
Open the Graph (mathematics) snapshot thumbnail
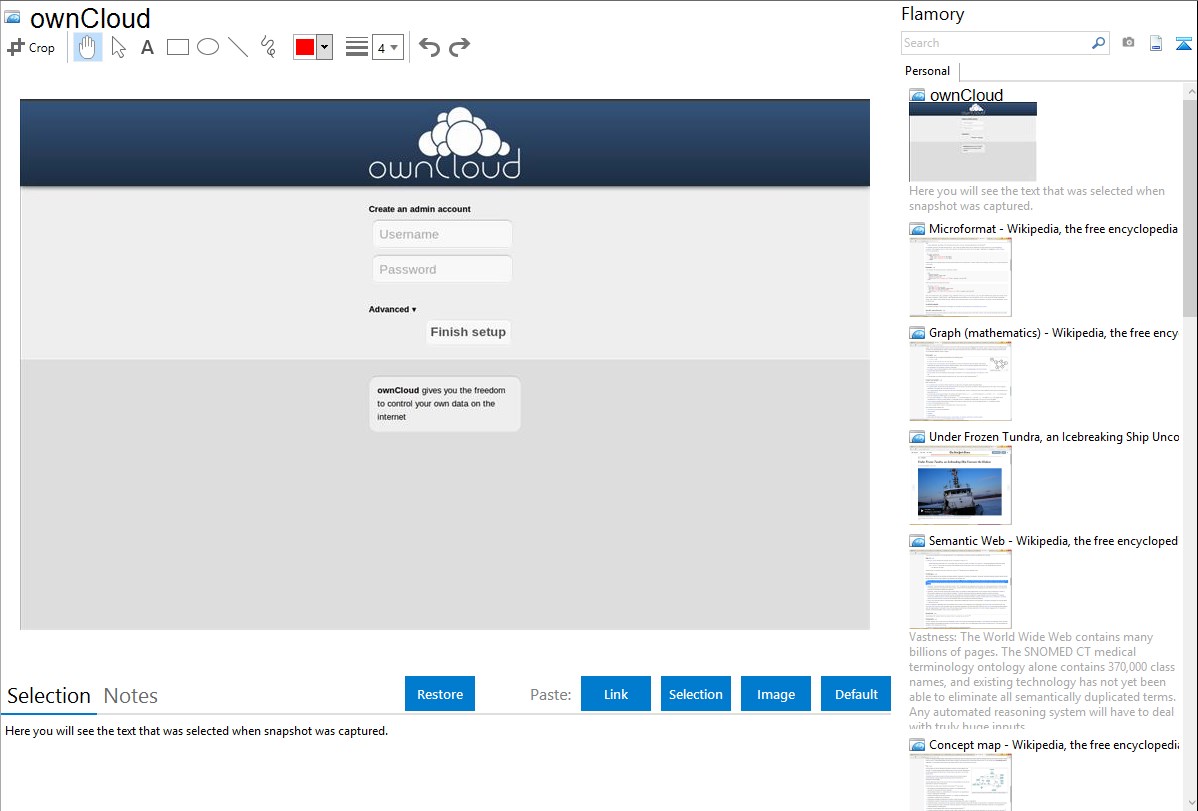click(960, 381)
